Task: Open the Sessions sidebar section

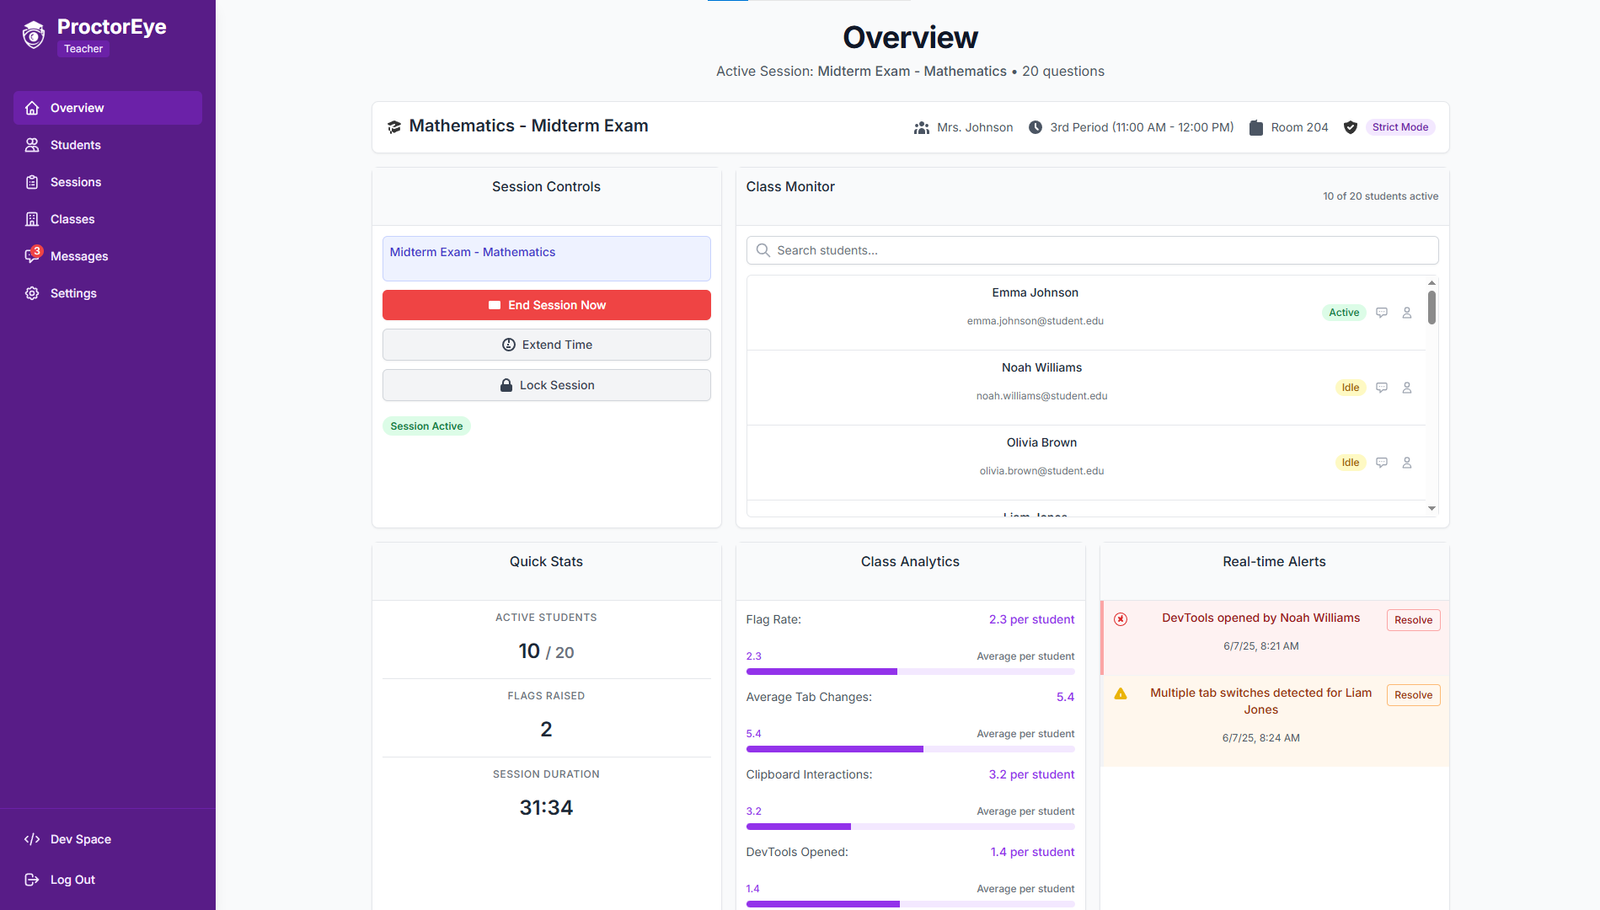Action: click(x=74, y=181)
